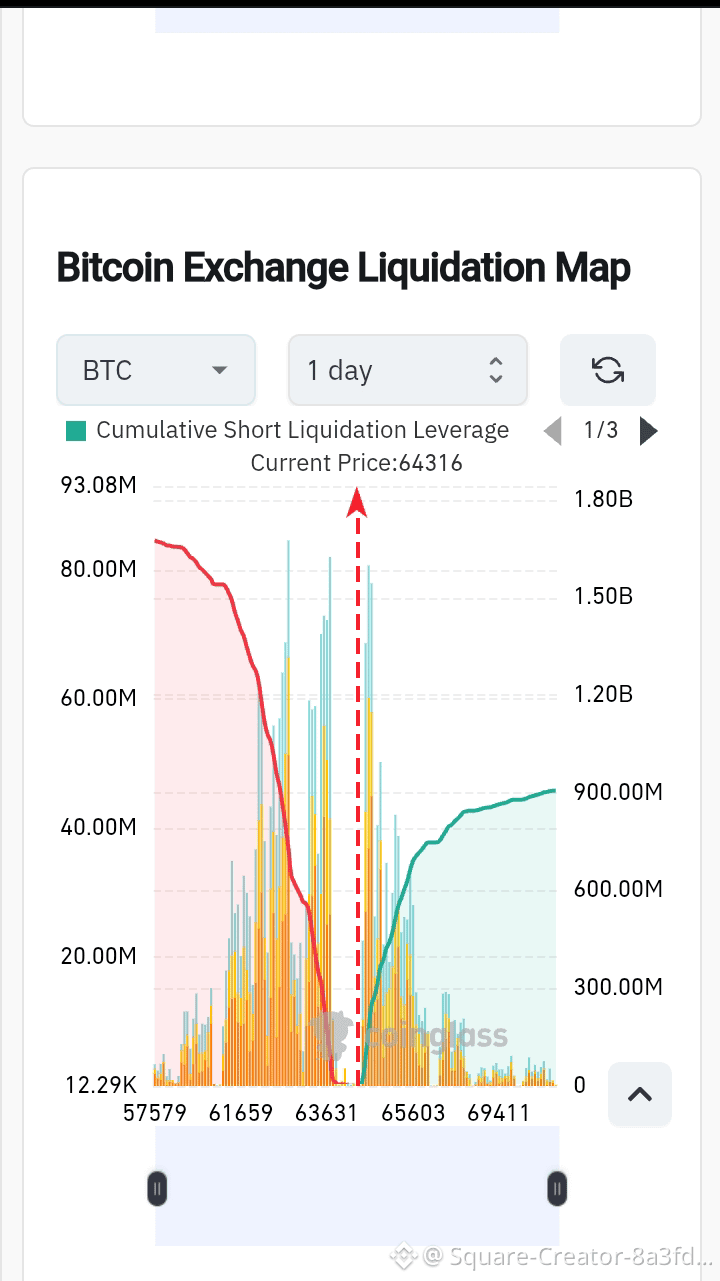Click the 65603 price axis label
Screen dimensions: 720x1281
pyautogui.click(x=413, y=1113)
